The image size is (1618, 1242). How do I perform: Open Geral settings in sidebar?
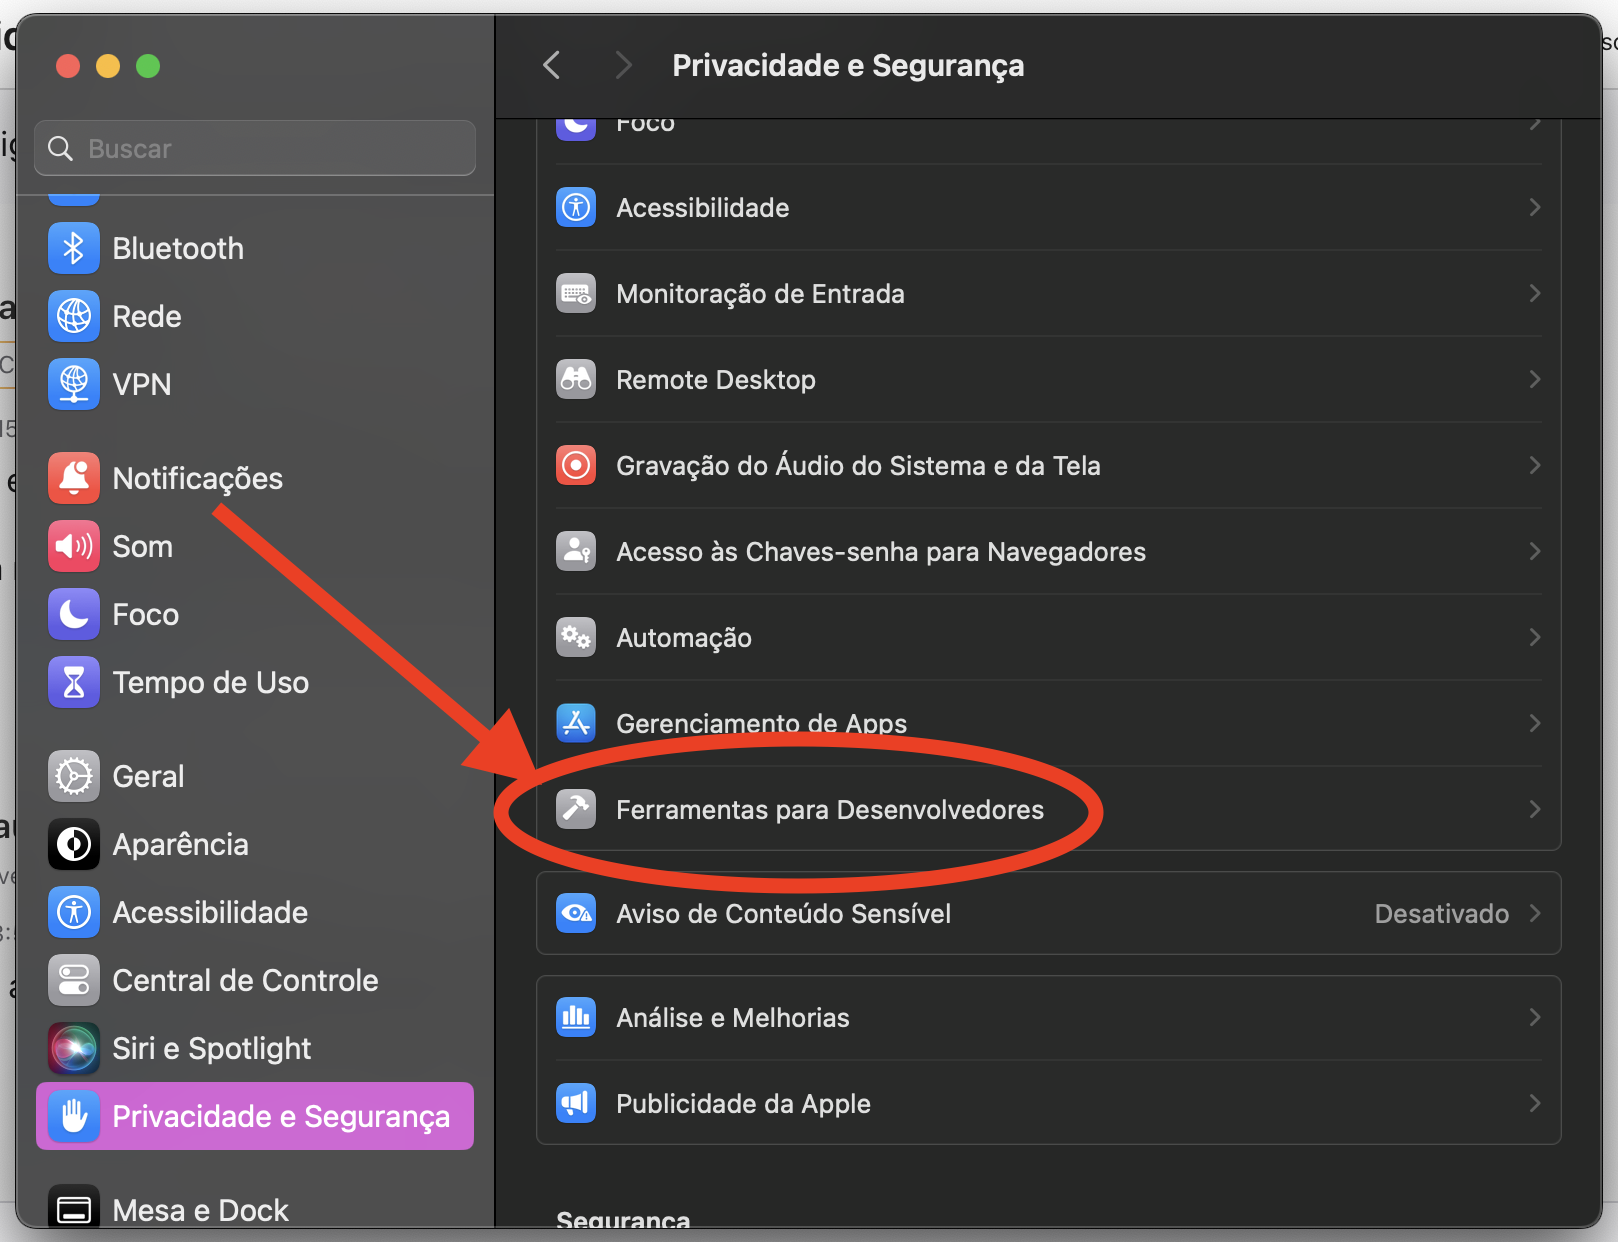coord(148,776)
